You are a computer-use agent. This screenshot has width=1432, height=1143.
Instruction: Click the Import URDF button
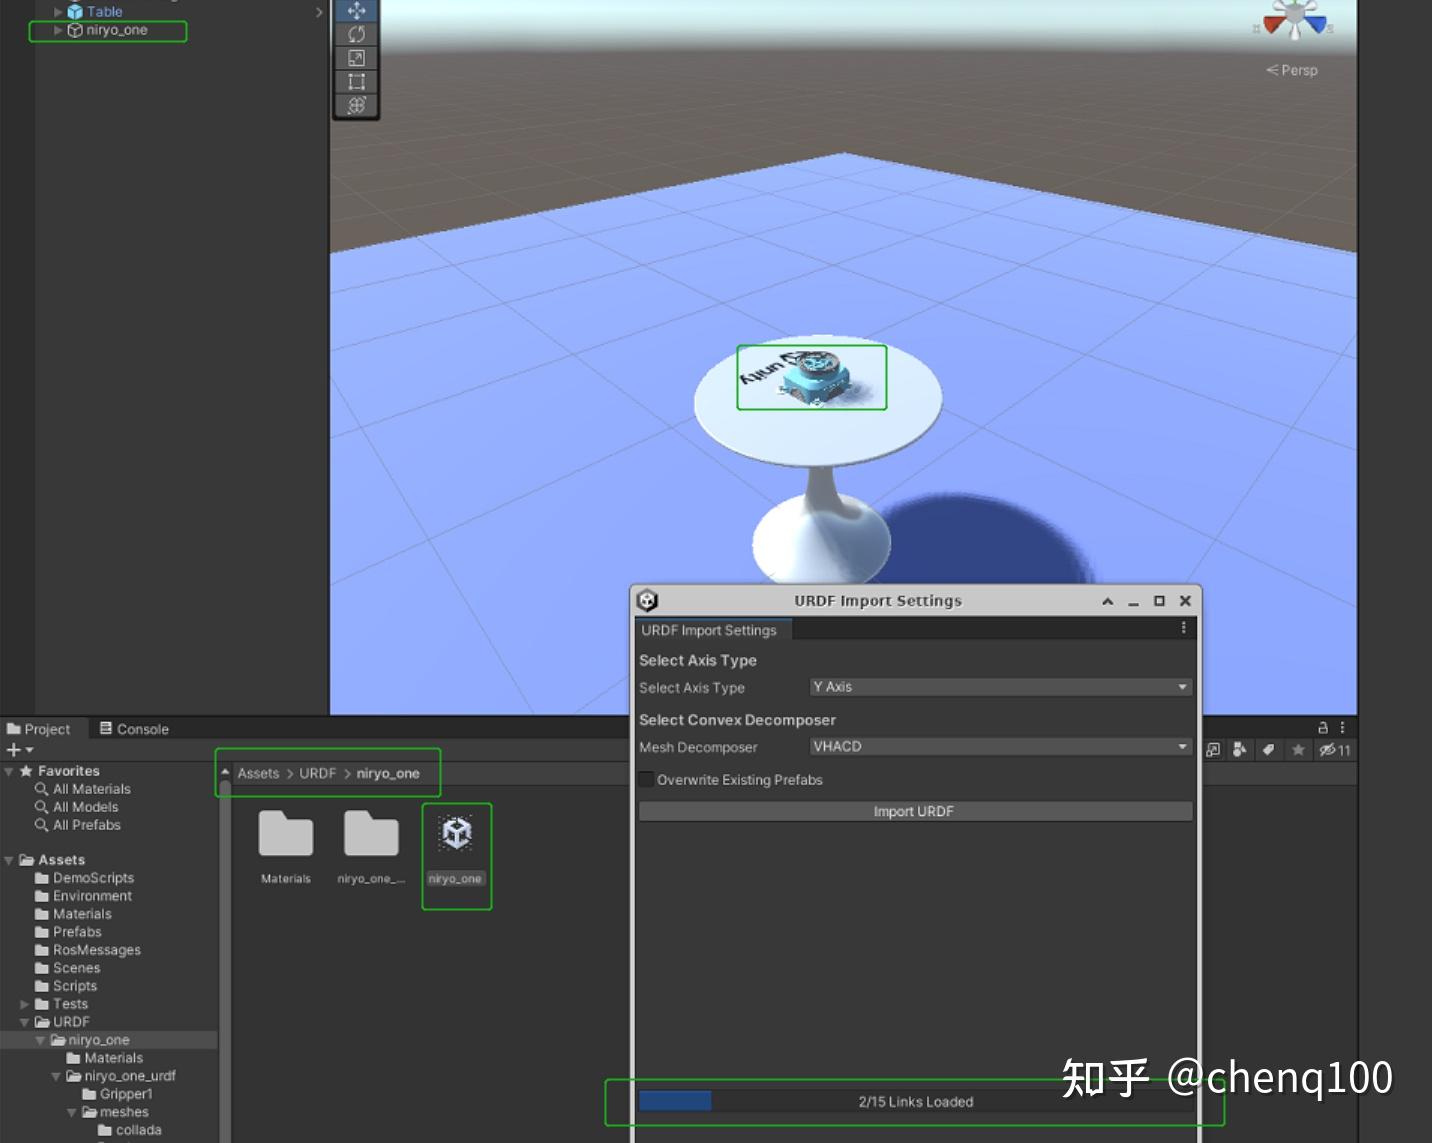pyautogui.click(x=914, y=811)
